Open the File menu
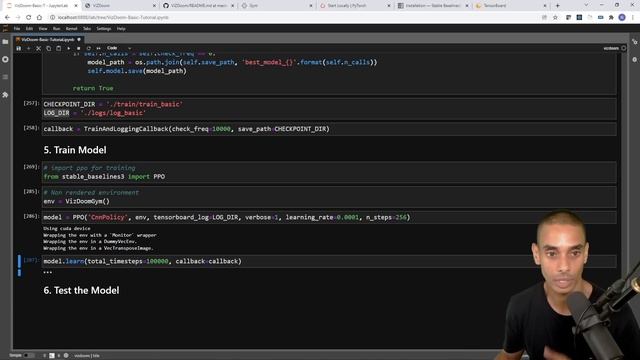 click(17, 29)
